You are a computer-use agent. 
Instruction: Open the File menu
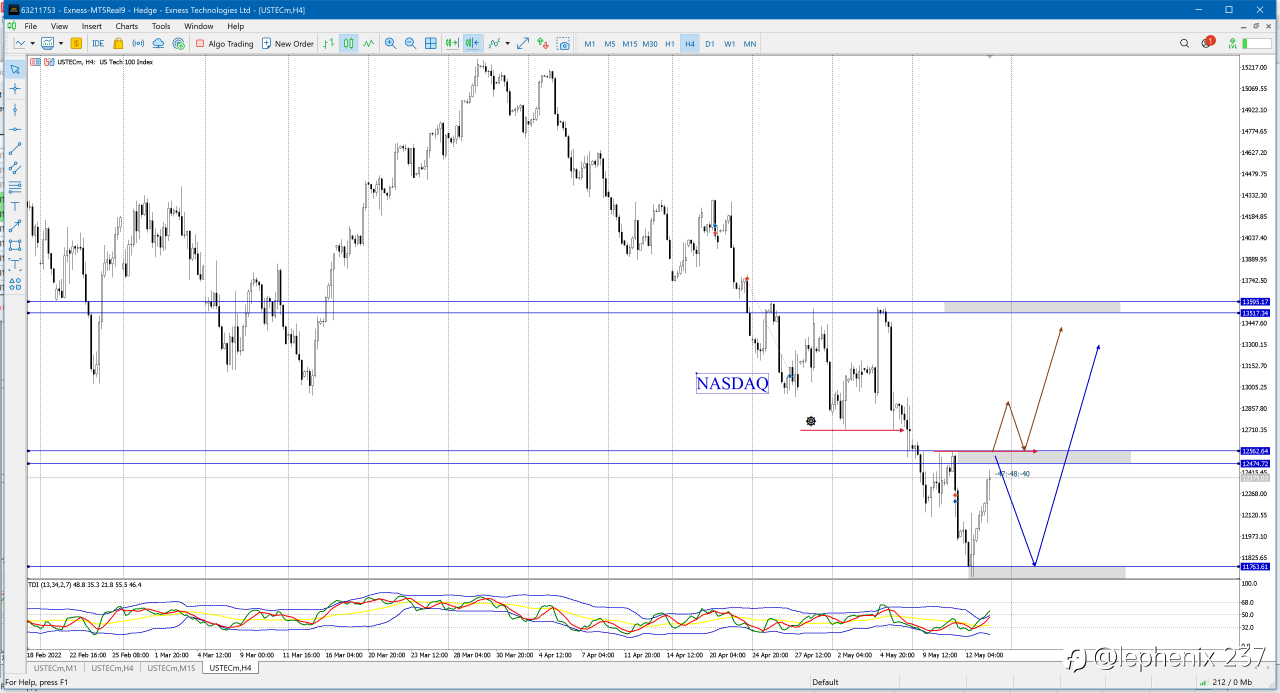(x=30, y=26)
